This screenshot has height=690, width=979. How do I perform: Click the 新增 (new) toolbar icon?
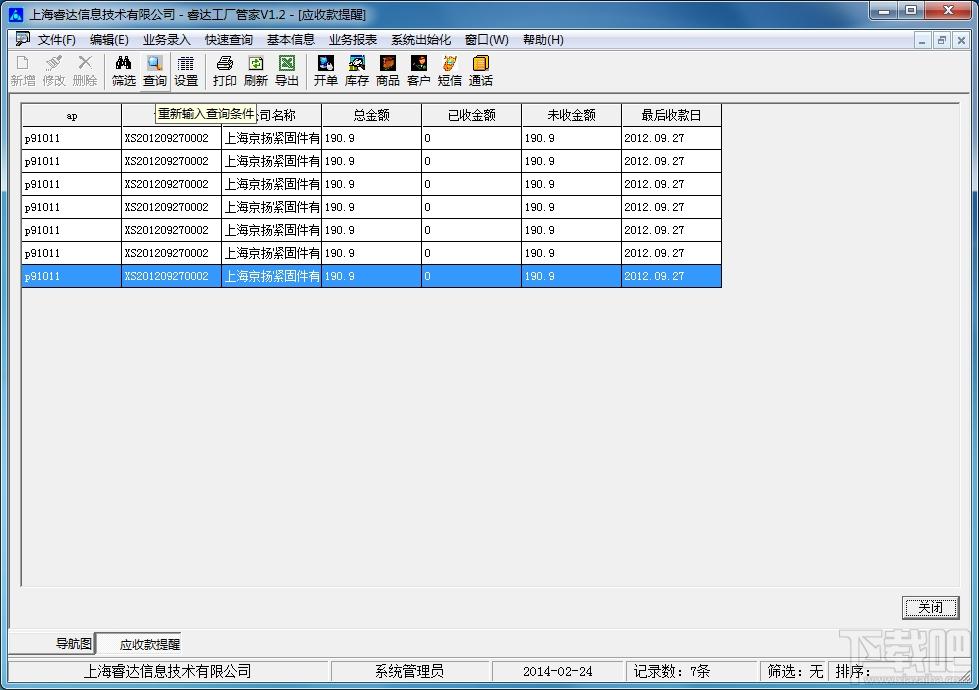click(22, 71)
